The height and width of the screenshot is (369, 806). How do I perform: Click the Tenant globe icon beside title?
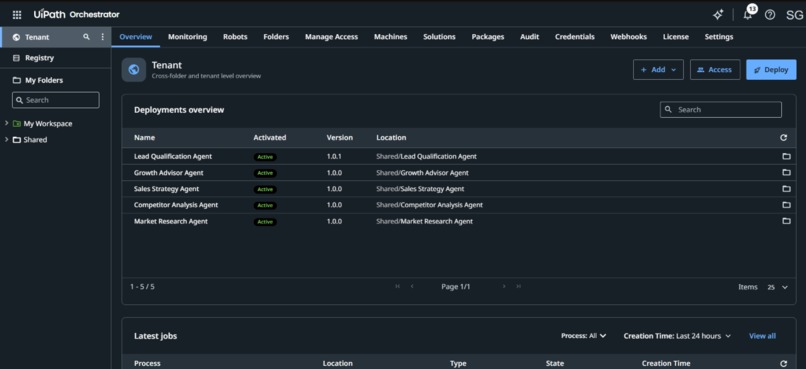click(x=134, y=70)
